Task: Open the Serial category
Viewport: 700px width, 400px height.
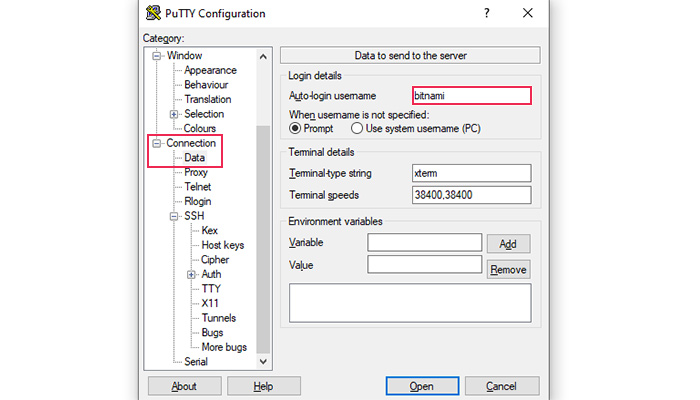Action: click(x=196, y=362)
